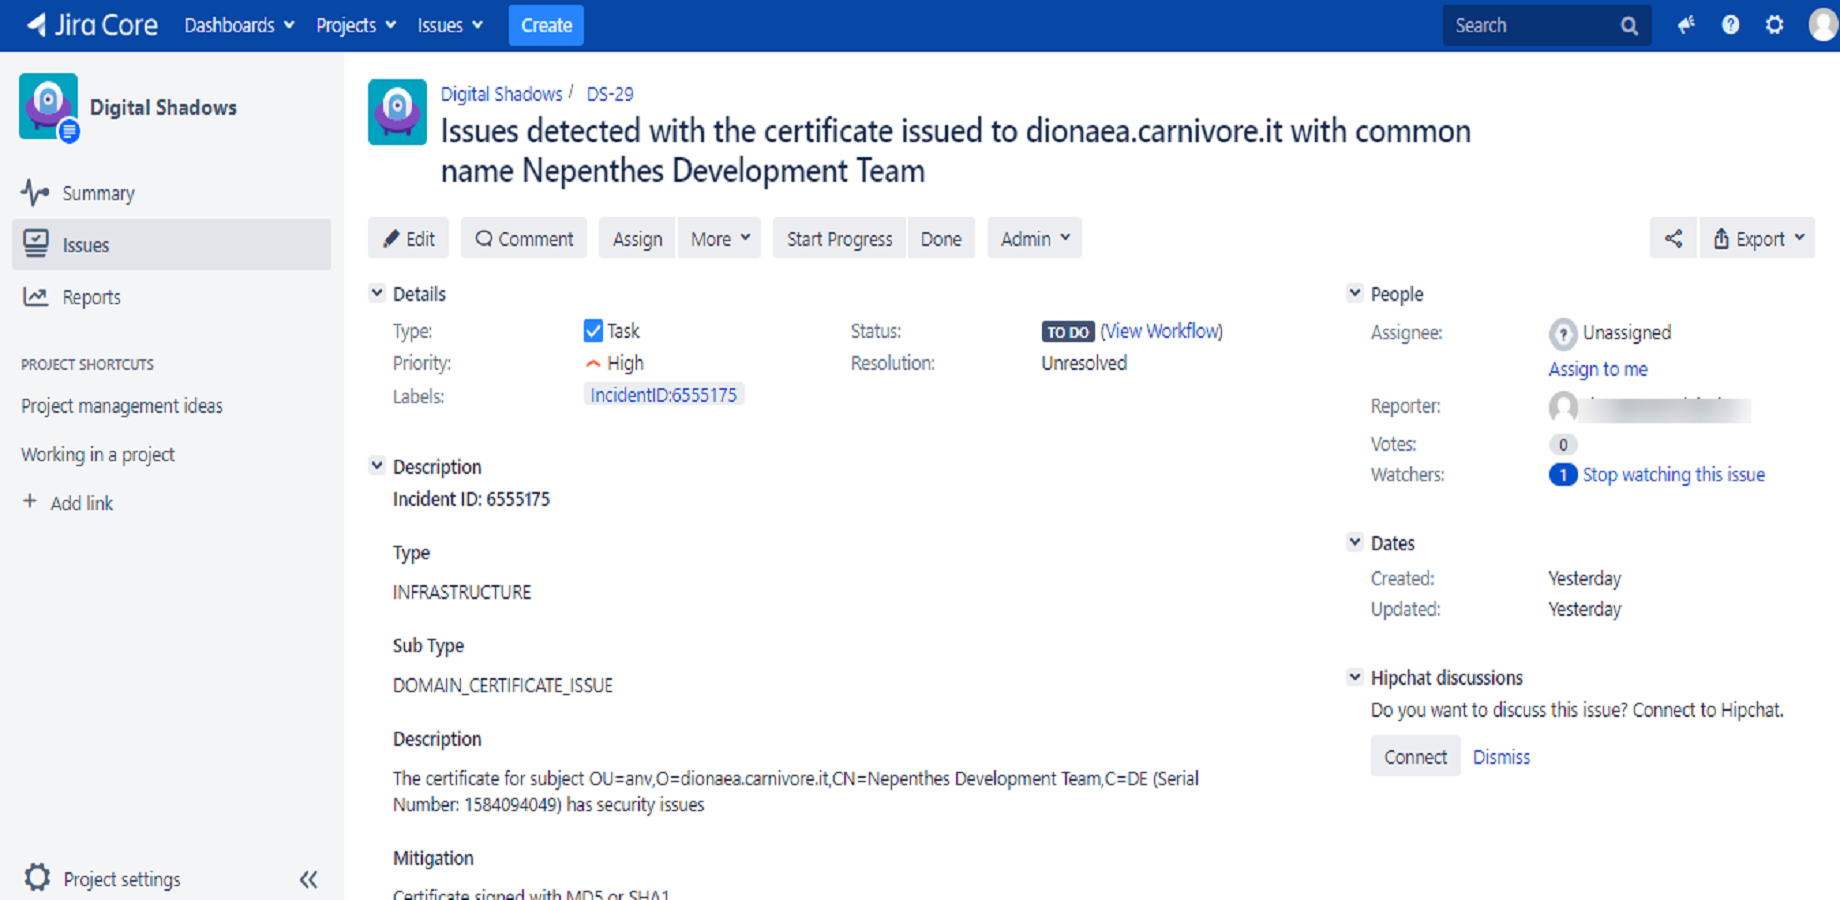Click the Reports chart icon in the sidebar
This screenshot has width=1840, height=900.
[35, 296]
